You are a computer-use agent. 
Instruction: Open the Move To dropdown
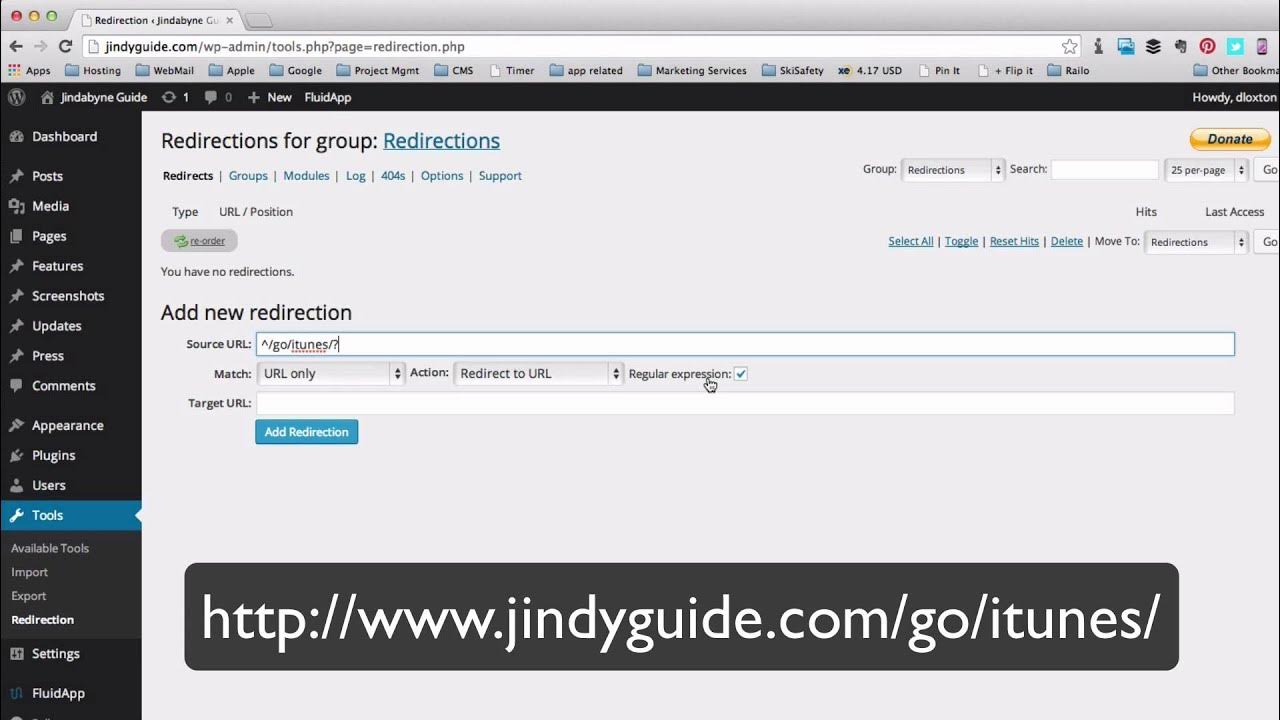tap(1196, 242)
